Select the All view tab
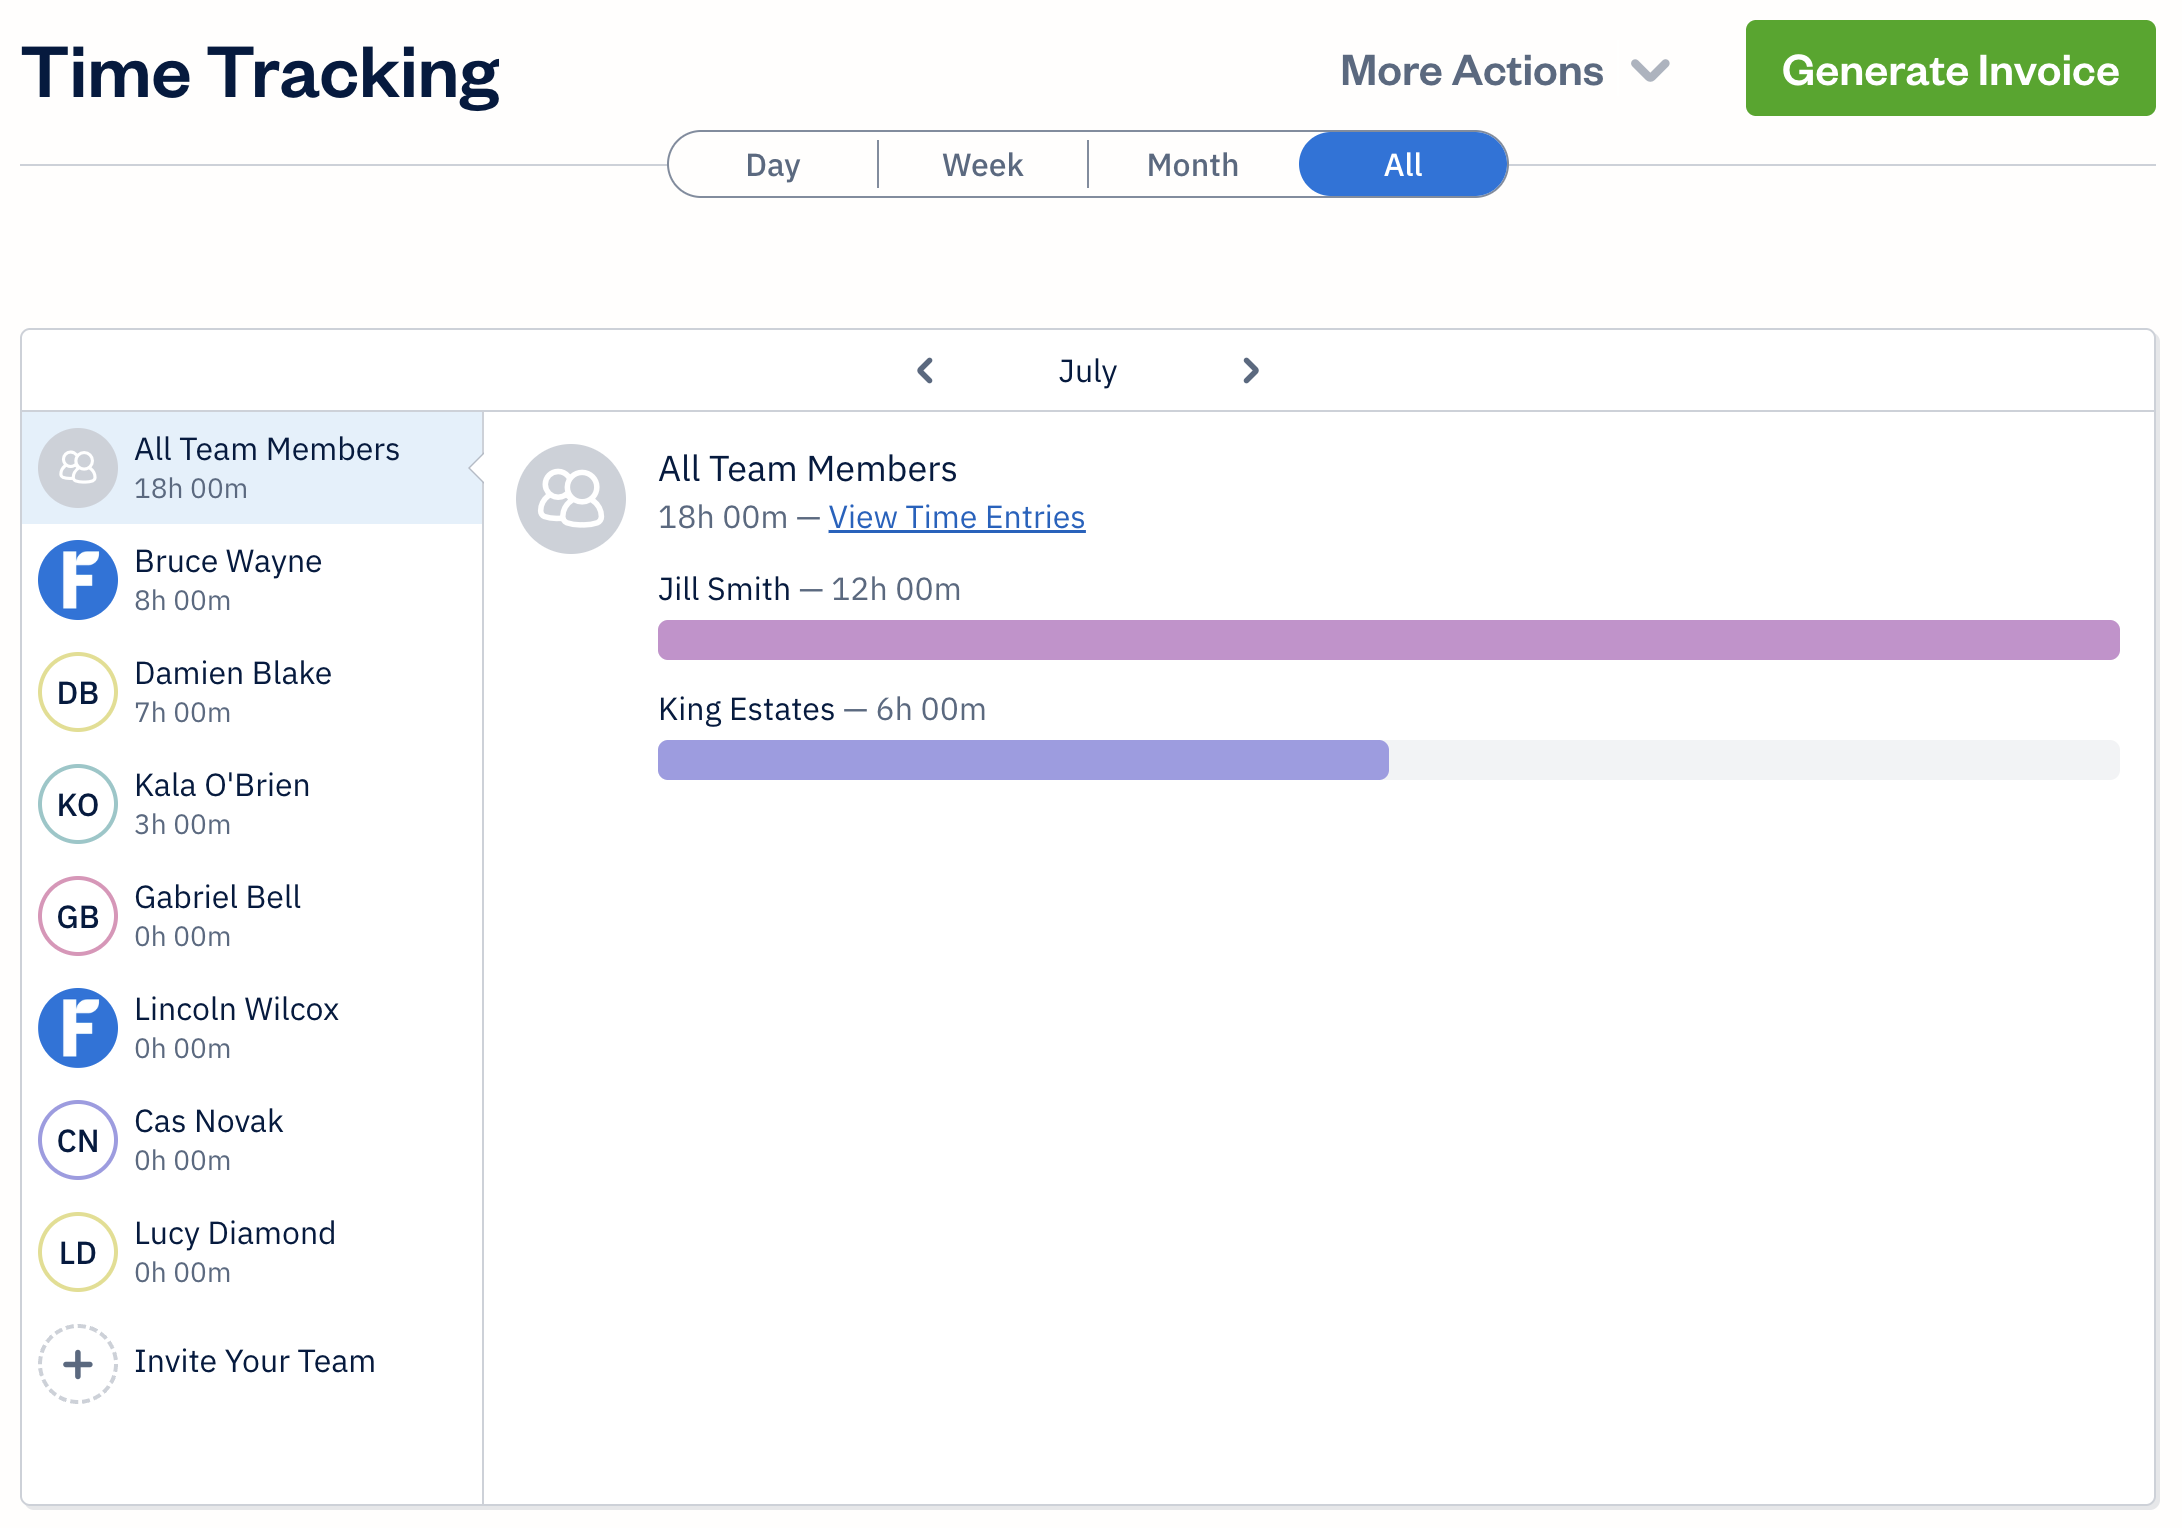The width and height of the screenshot is (2182, 1528). 1403,164
